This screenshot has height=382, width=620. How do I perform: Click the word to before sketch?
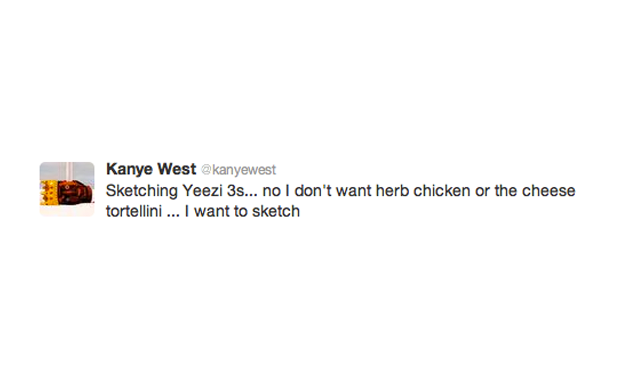click(241, 212)
